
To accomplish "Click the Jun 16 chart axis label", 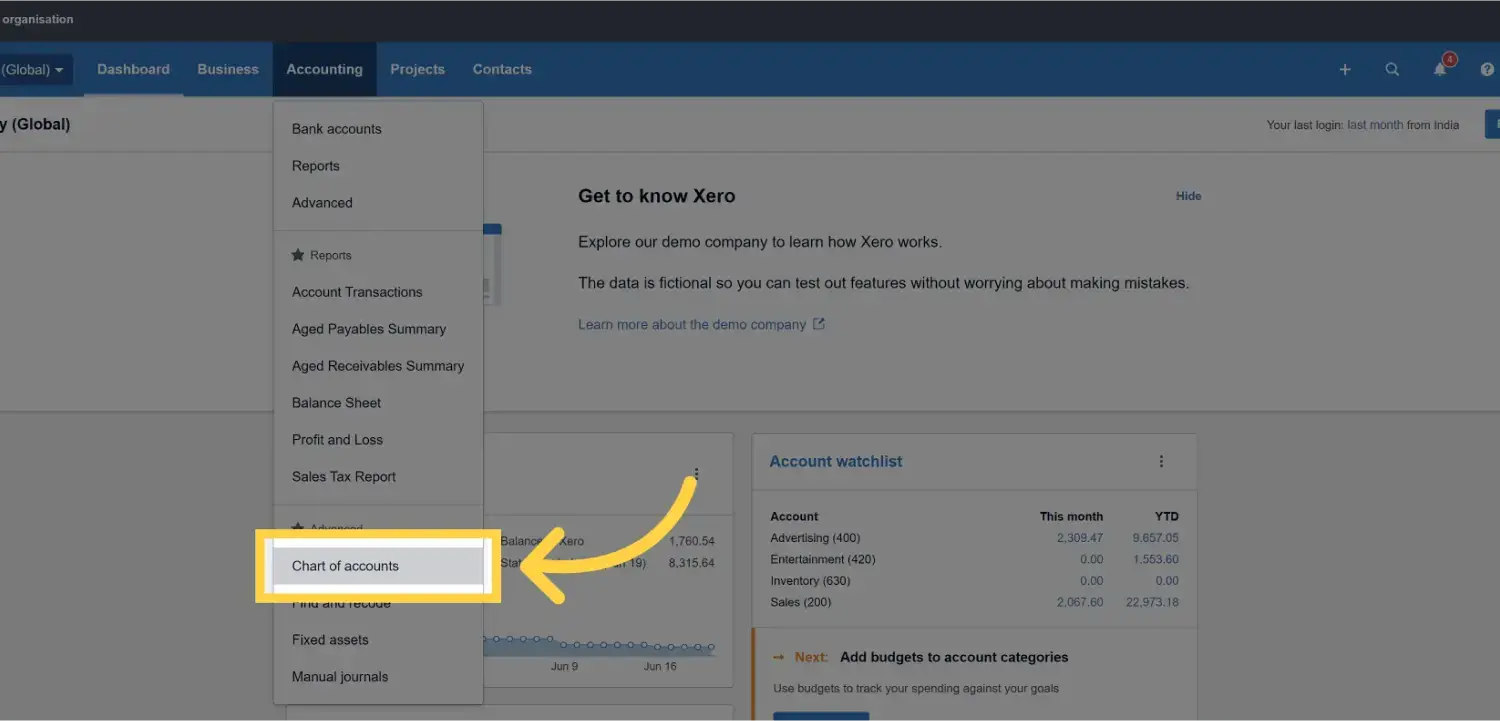I will (x=660, y=666).
